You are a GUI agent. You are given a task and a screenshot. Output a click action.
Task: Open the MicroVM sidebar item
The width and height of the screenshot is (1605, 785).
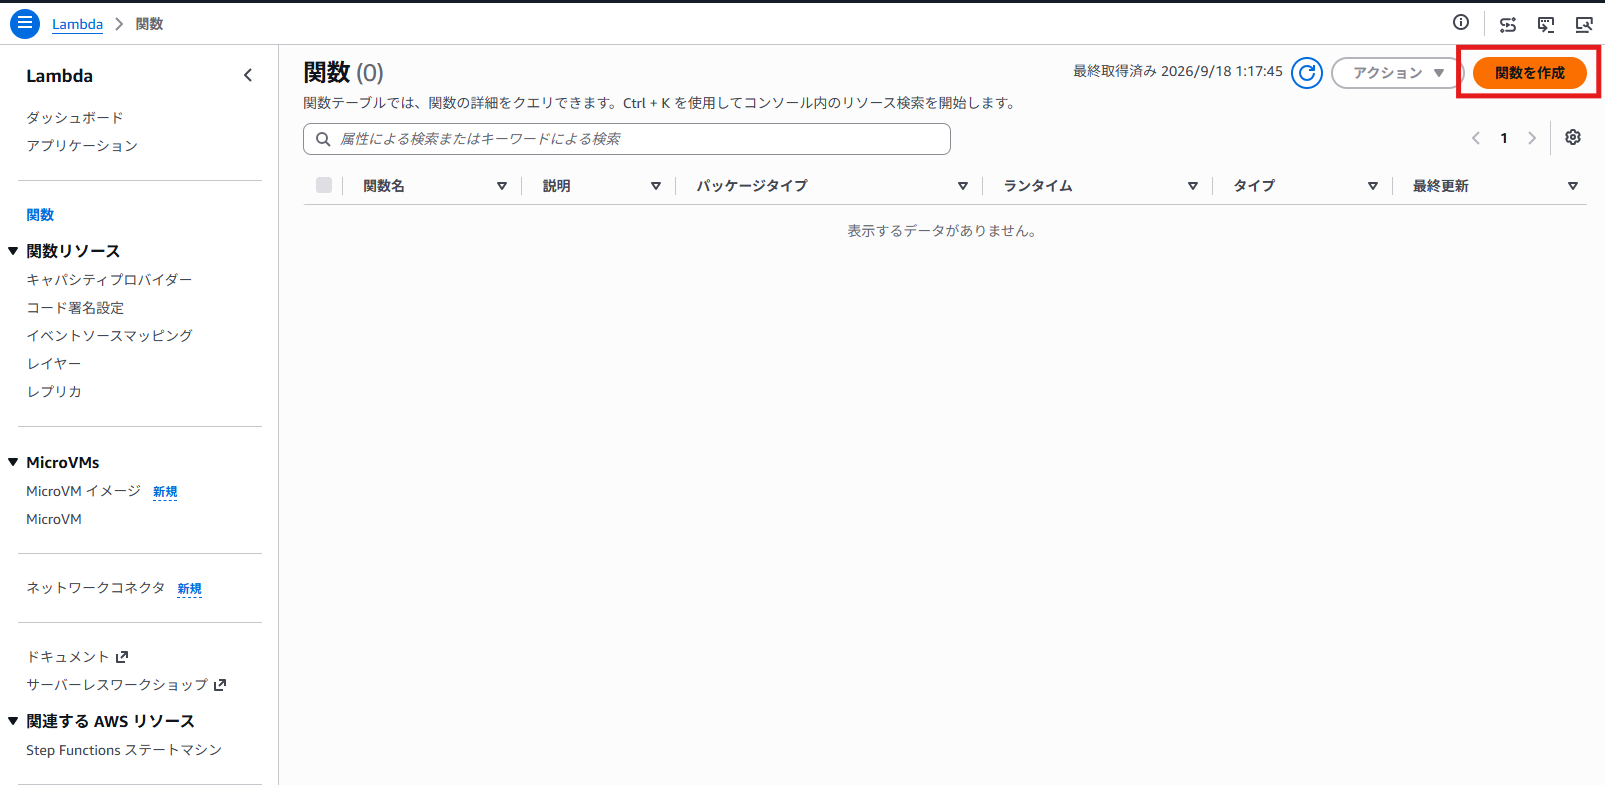[x=54, y=519]
